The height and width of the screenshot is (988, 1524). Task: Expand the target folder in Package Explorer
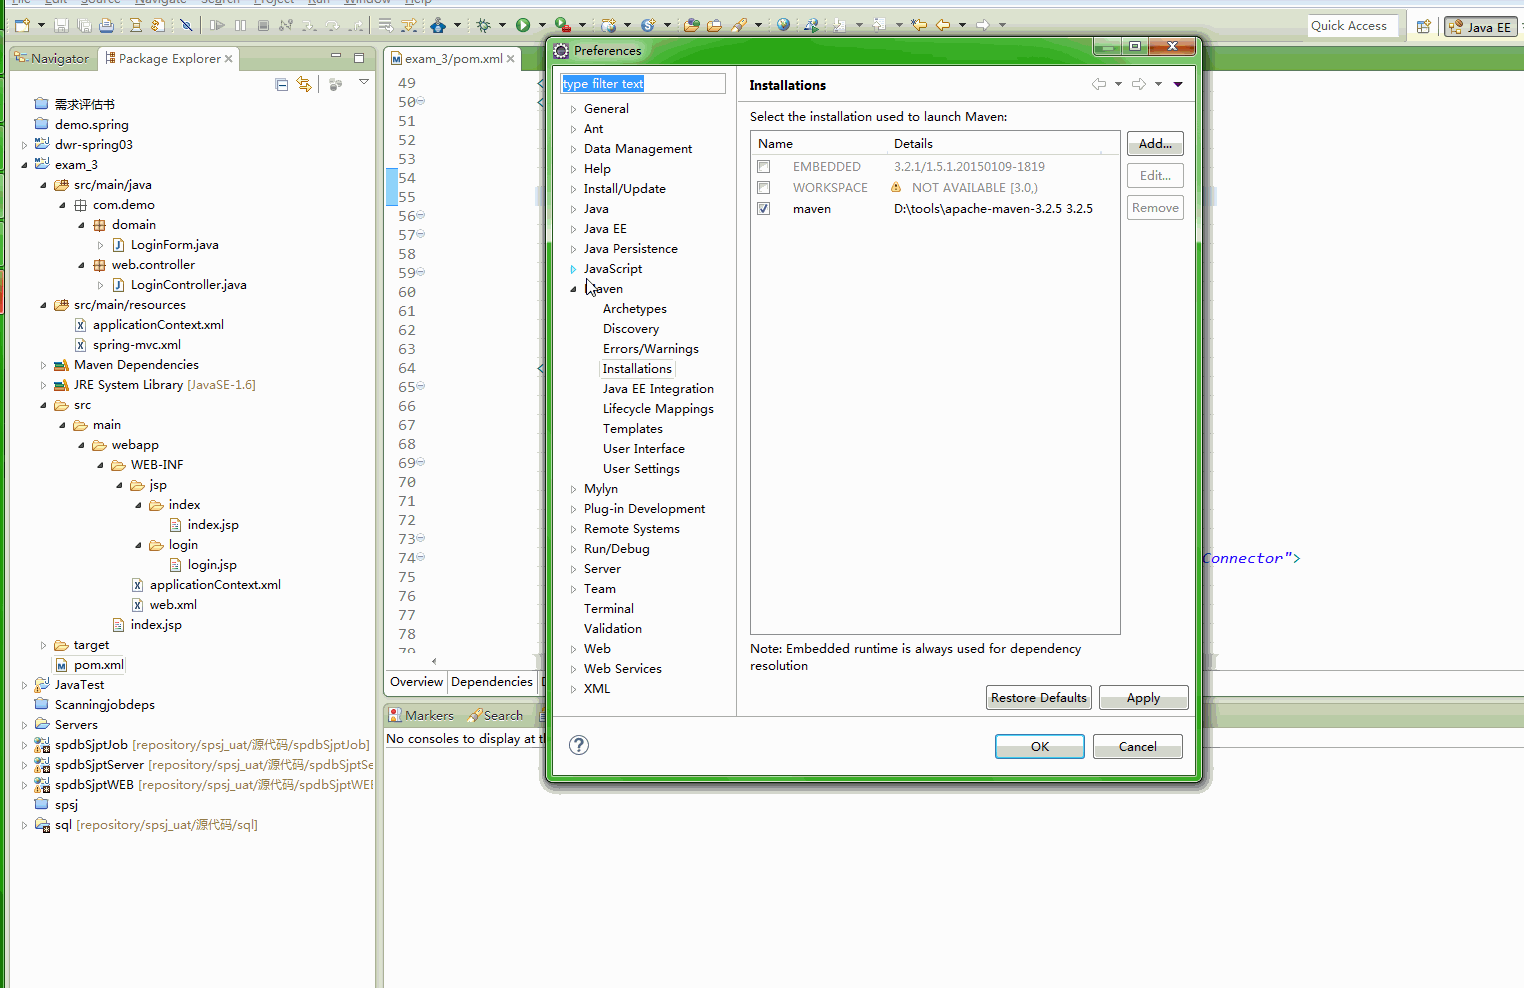pos(43,645)
